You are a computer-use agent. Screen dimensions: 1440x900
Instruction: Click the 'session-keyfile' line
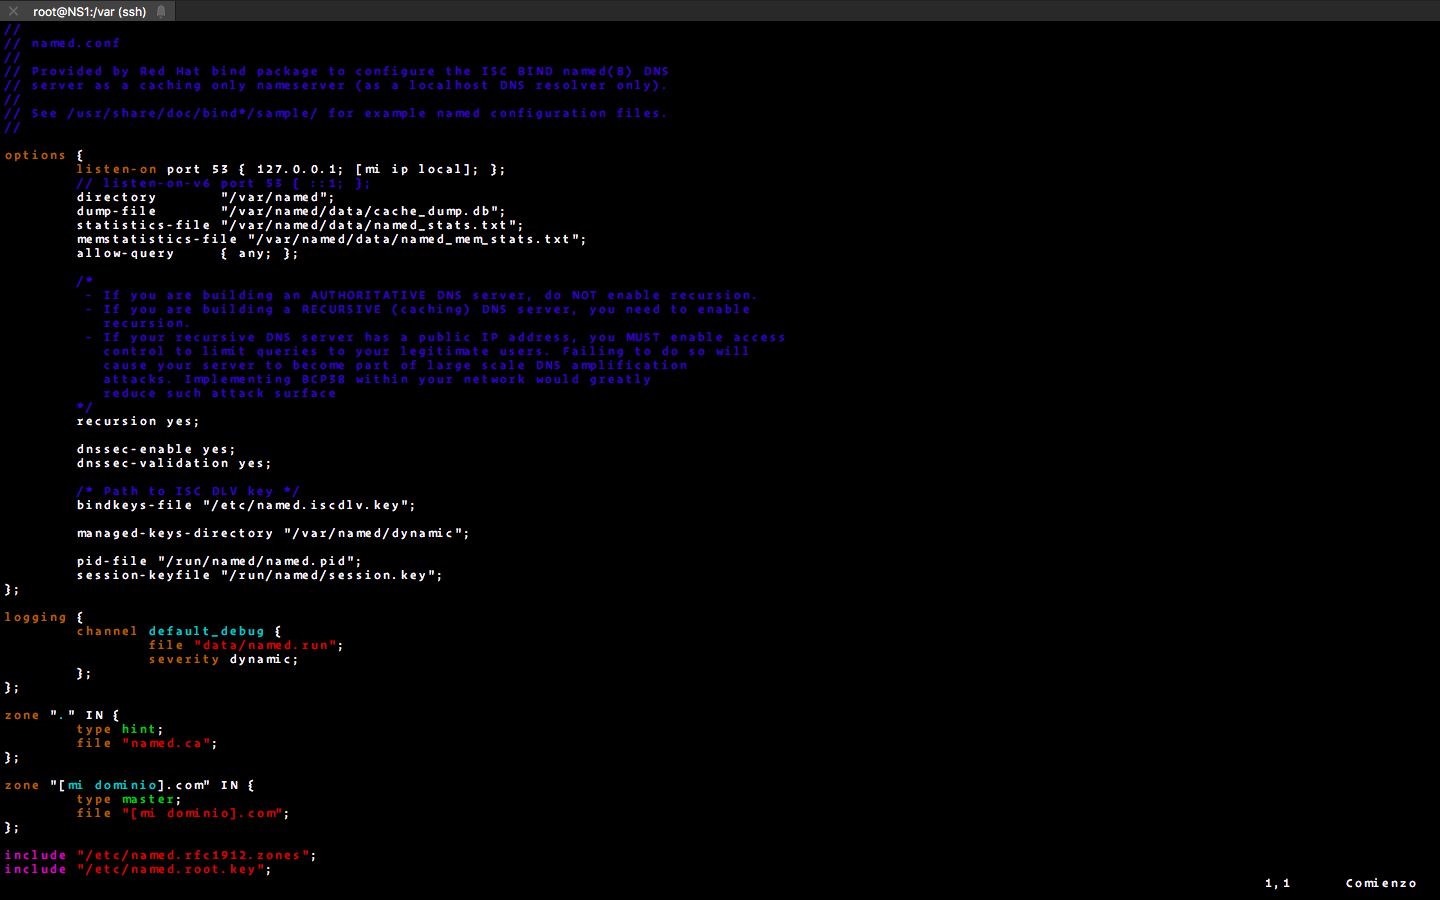coord(260,575)
